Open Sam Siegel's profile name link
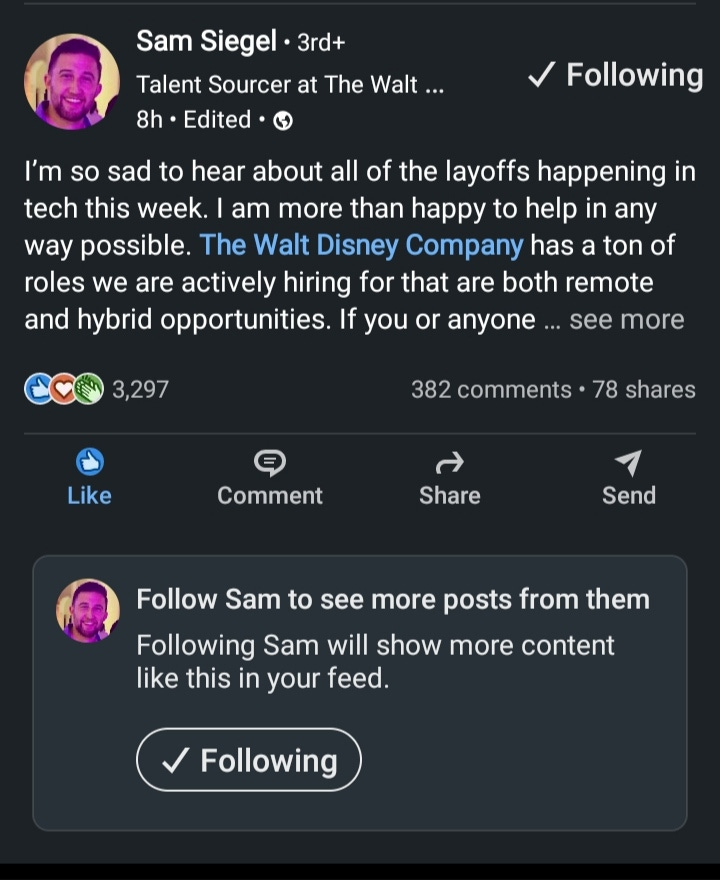 click(206, 41)
